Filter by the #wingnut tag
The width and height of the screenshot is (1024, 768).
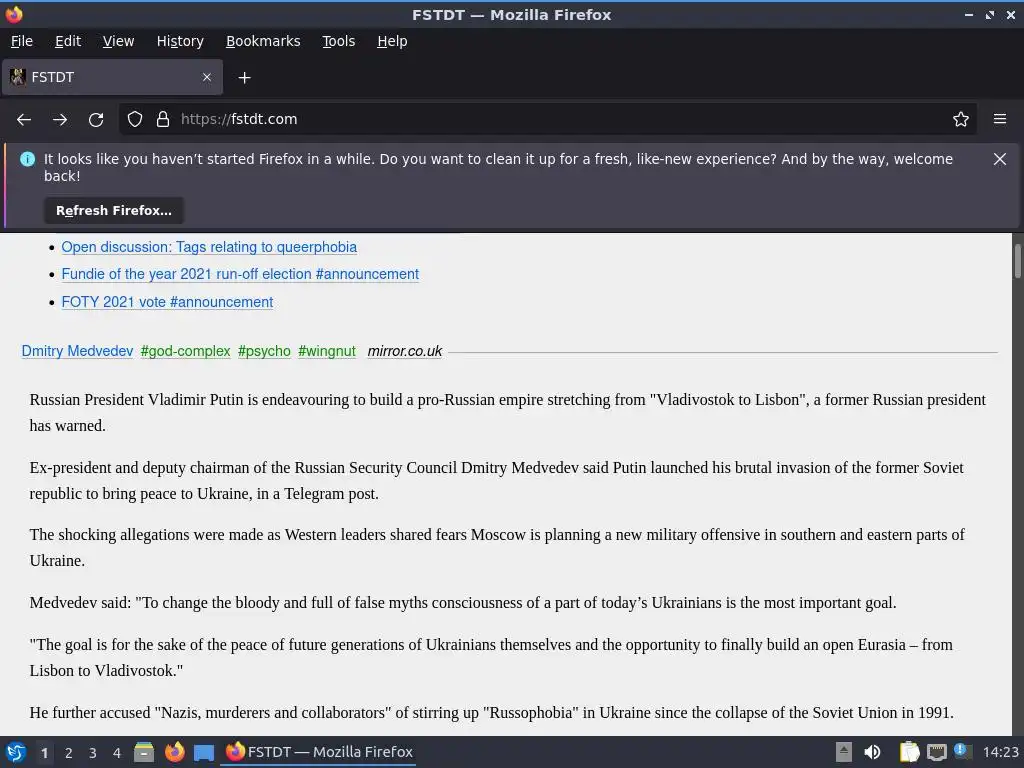point(327,351)
